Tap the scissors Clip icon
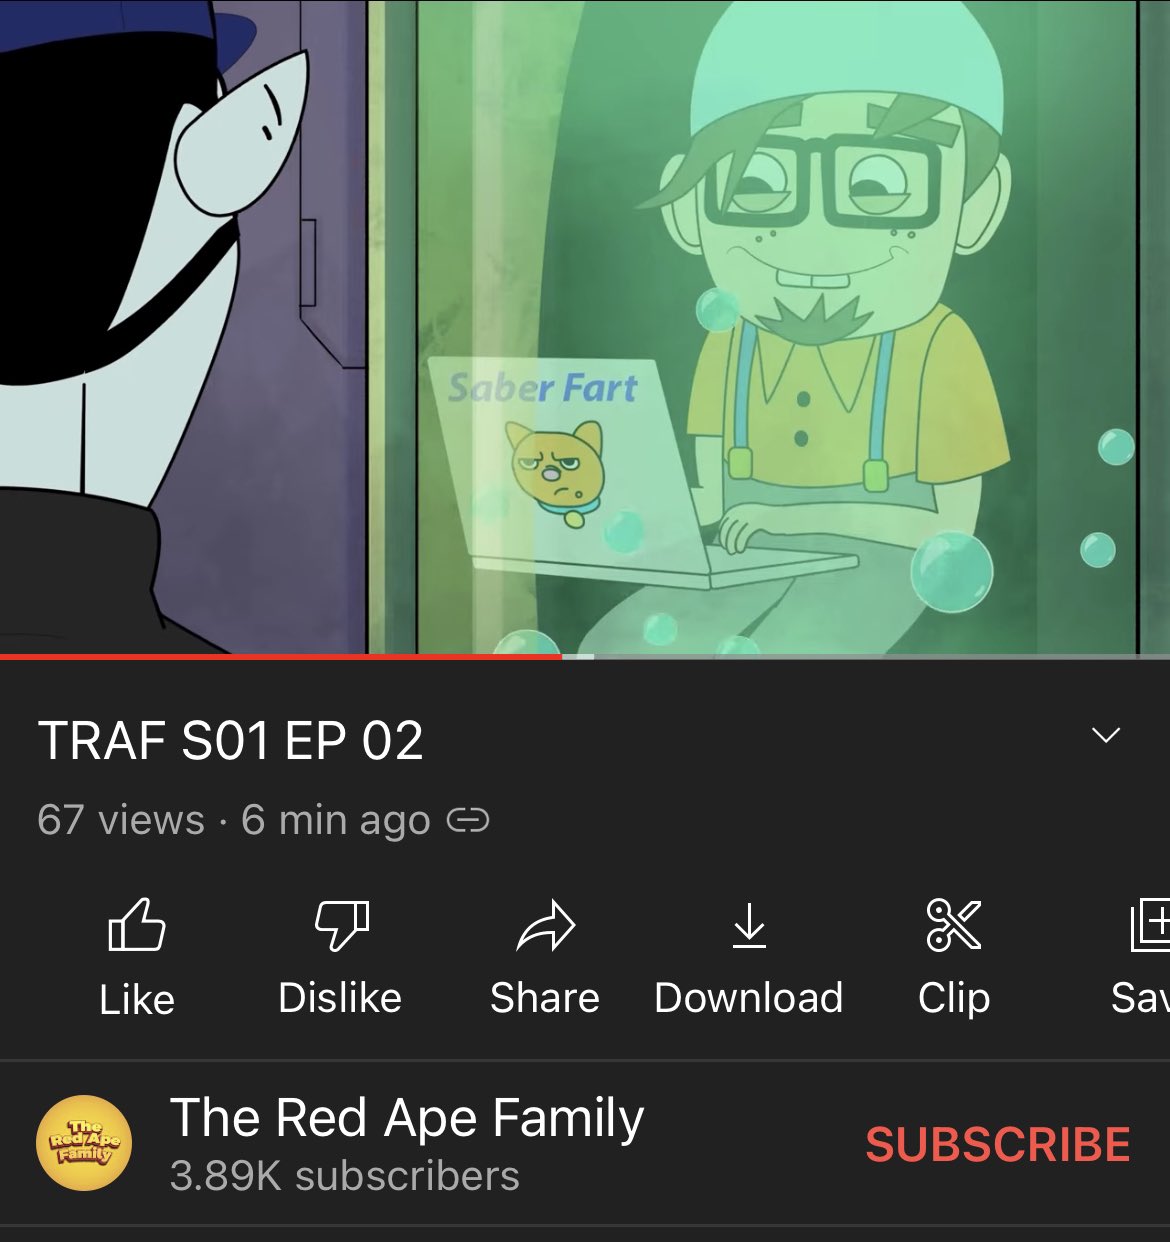 coord(954,924)
